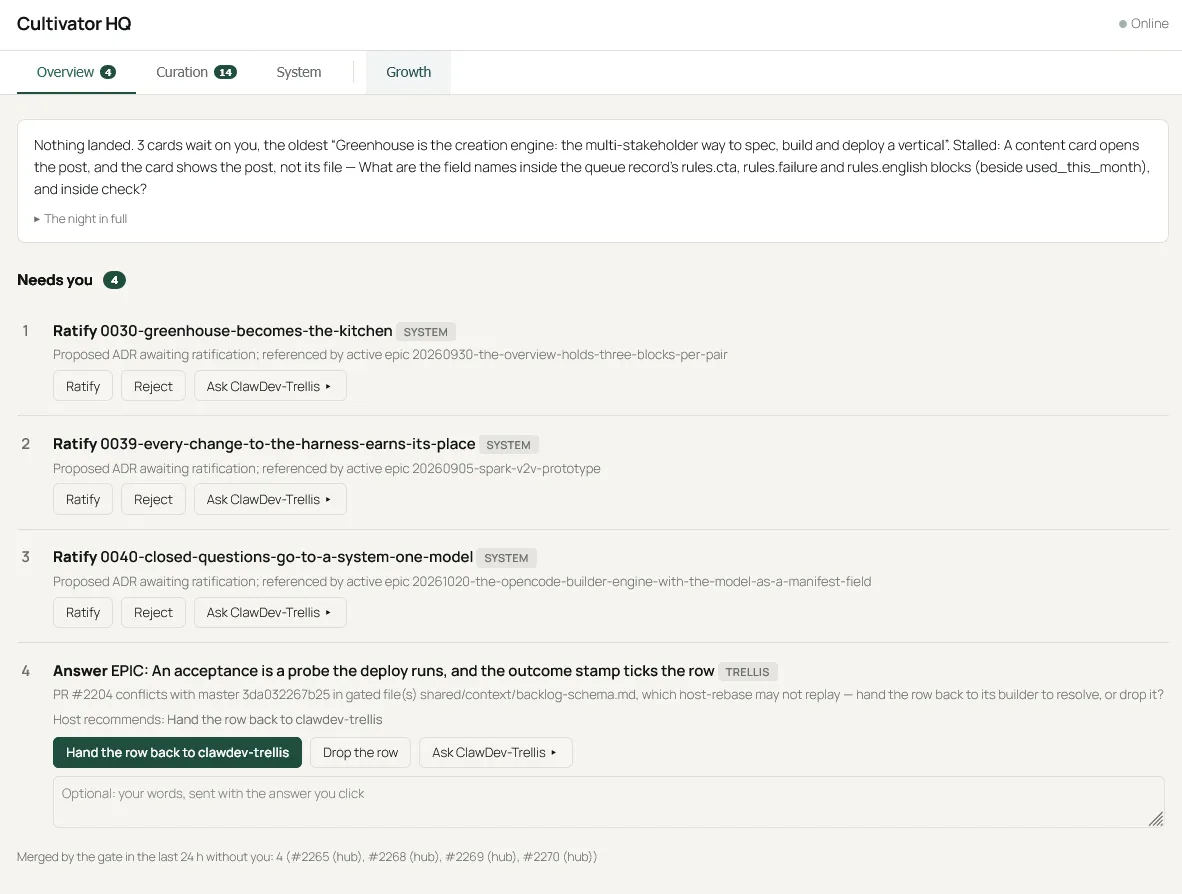Reject 0040-closed-questions-go-to-a-system-one-model
Image resolution: width=1182 pixels, height=894 pixels.
coord(153,612)
